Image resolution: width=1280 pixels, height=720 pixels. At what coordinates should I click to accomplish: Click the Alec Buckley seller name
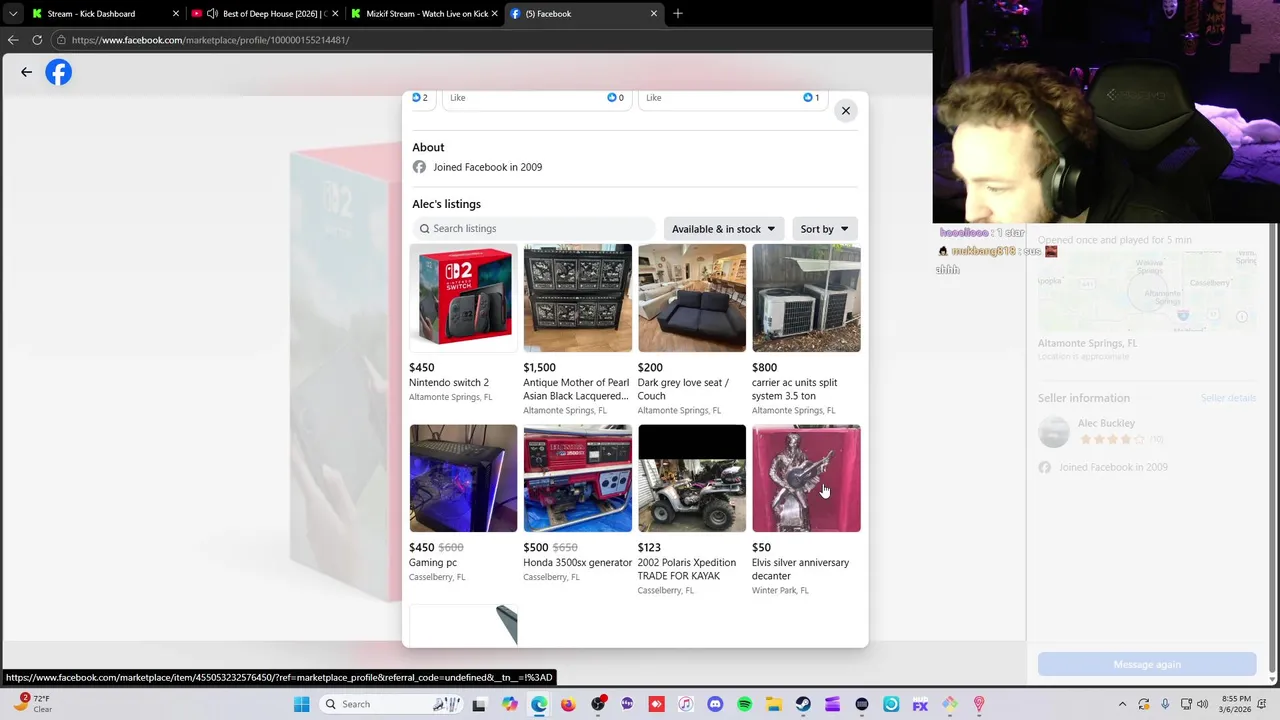(1106, 423)
